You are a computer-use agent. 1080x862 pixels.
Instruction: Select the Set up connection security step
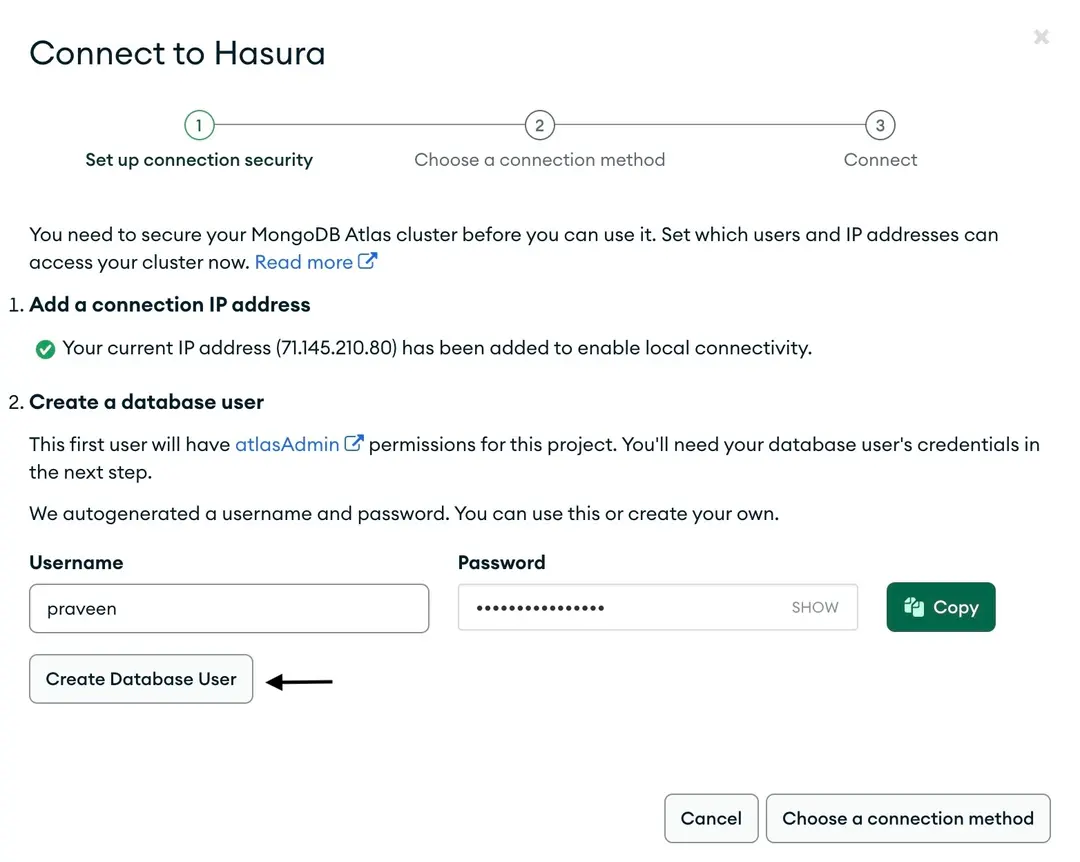[199, 160]
